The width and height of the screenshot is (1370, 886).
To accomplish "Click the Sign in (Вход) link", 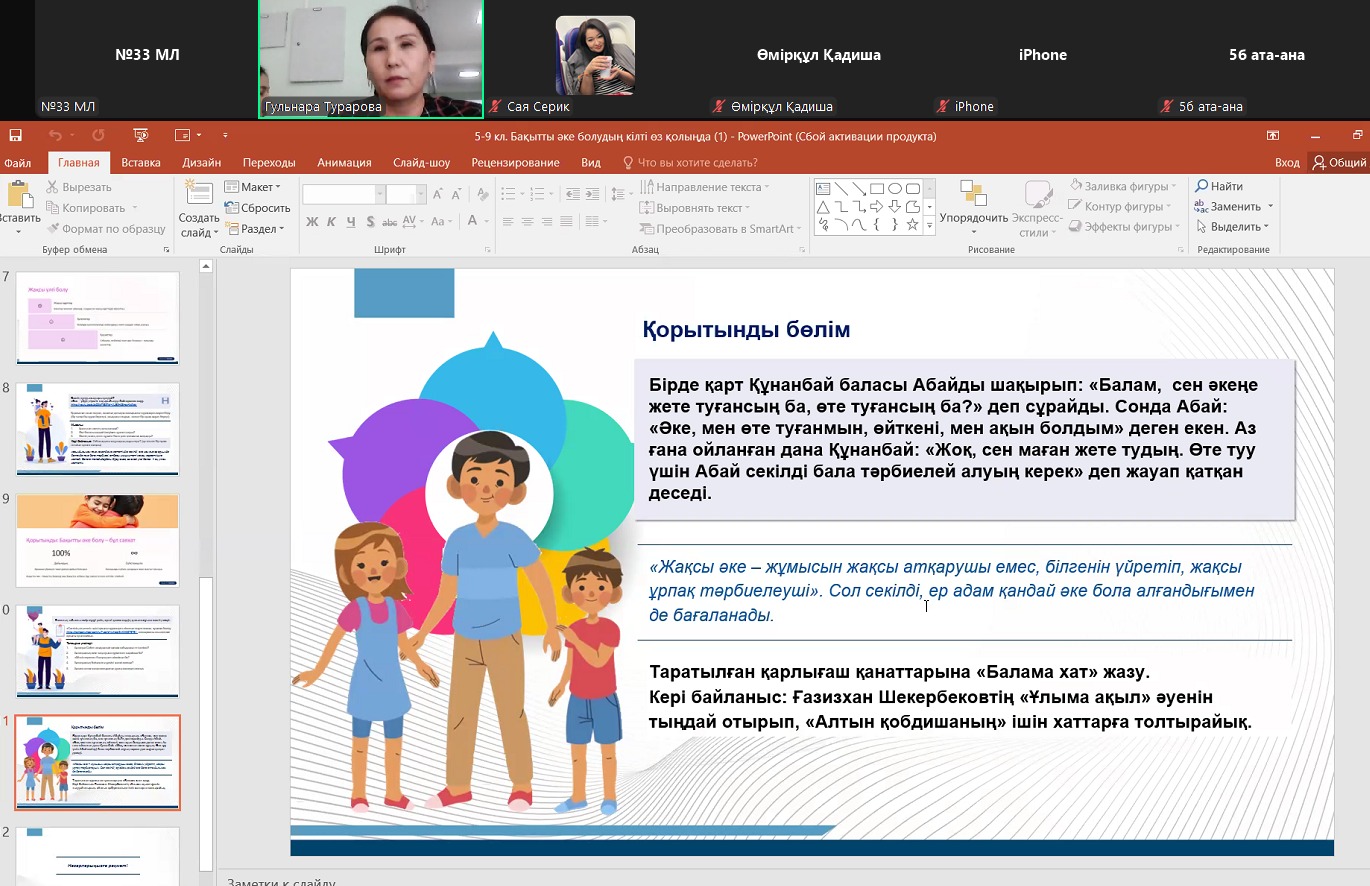I will click(1287, 163).
